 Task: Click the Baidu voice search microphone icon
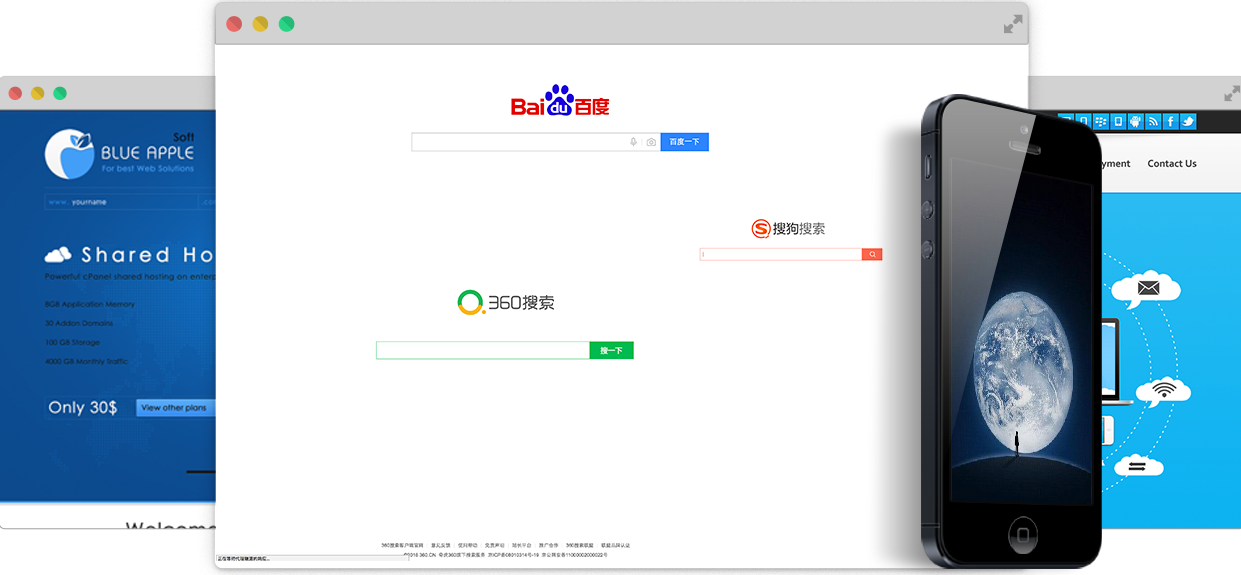633,142
